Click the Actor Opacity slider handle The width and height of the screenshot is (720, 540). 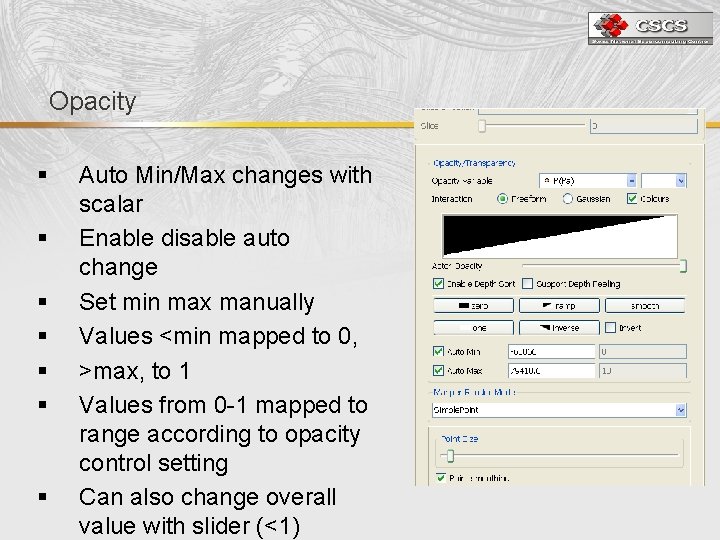click(x=683, y=266)
